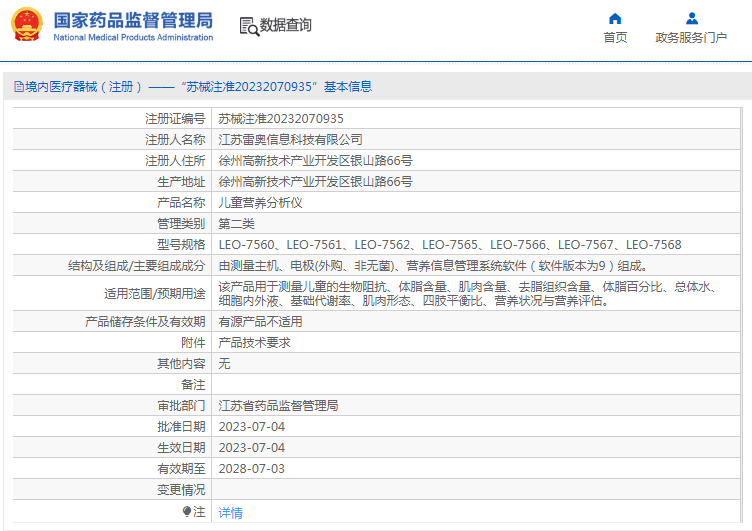This screenshot has width=752, height=531.
Task: Click 有源产品不适用 storage condition value
Action: [x=260, y=322]
